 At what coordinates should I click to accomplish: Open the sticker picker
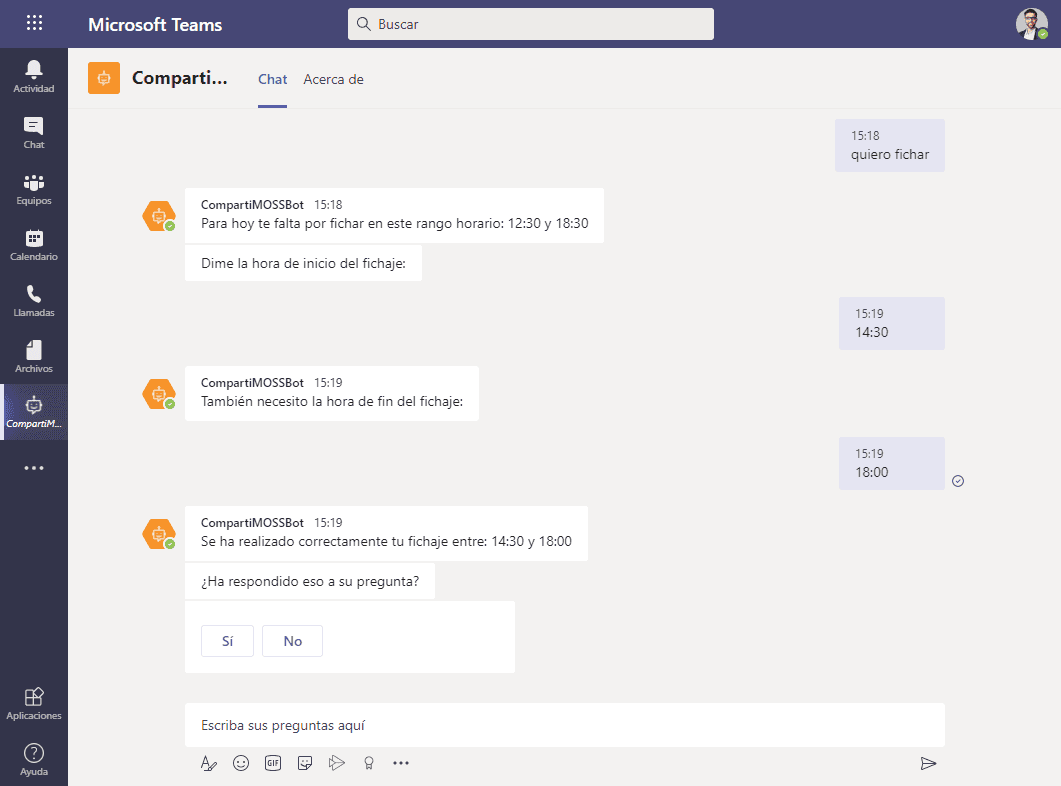pos(305,763)
